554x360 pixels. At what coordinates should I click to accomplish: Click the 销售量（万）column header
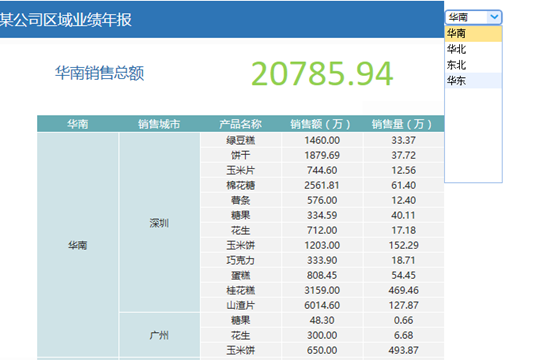click(x=403, y=124)
